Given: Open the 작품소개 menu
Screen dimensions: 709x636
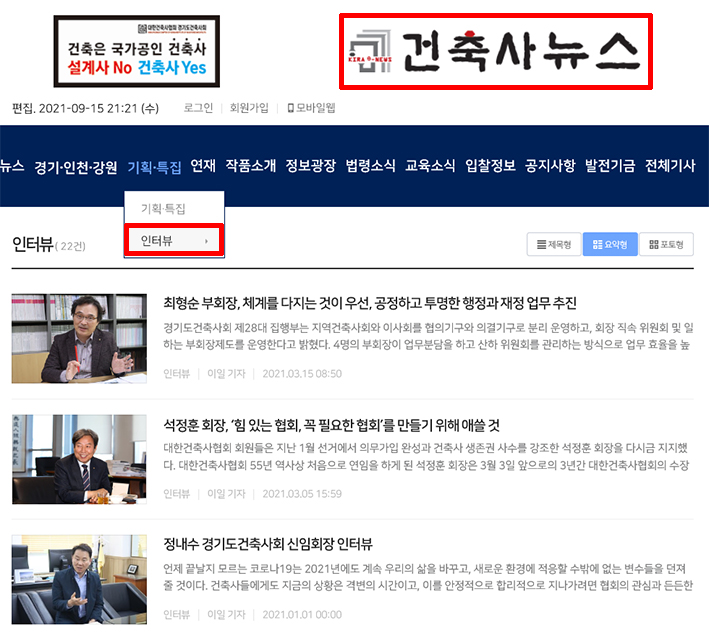Looking at the screenshot, I should [x=251, y=165].
